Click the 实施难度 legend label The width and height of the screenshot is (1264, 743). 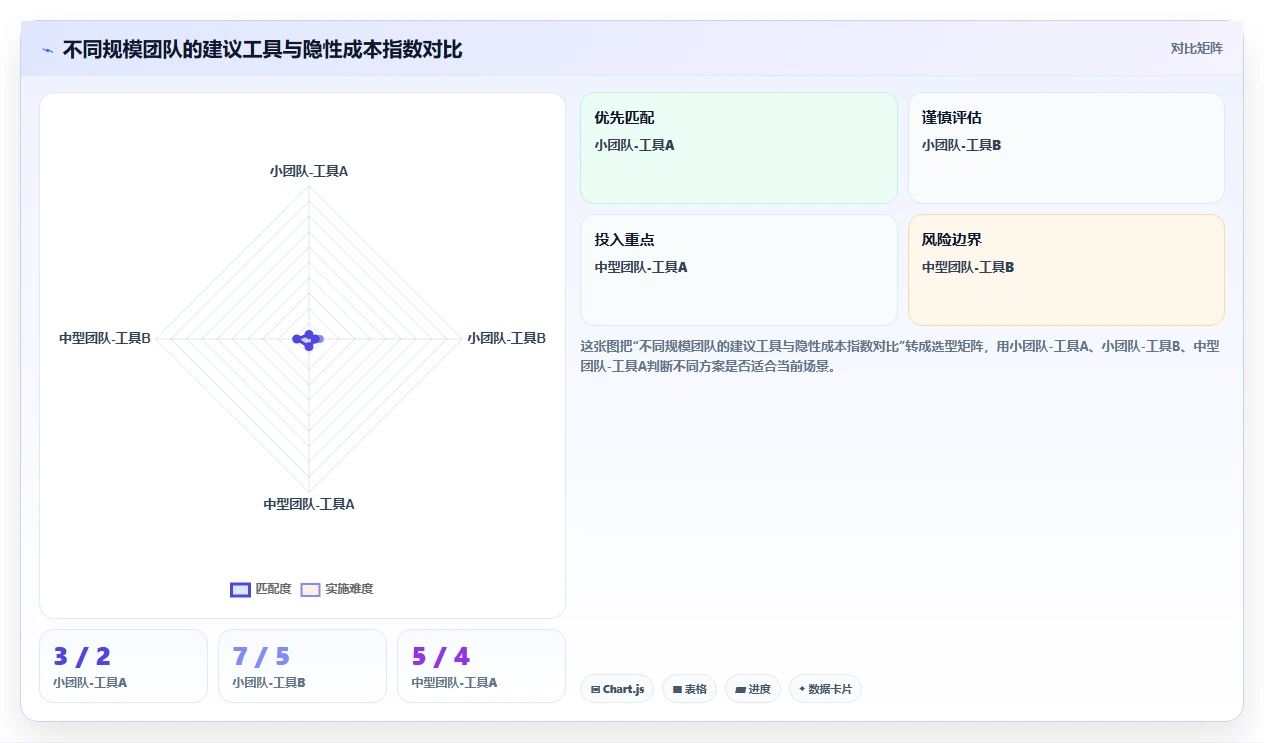tap(349, 589)
